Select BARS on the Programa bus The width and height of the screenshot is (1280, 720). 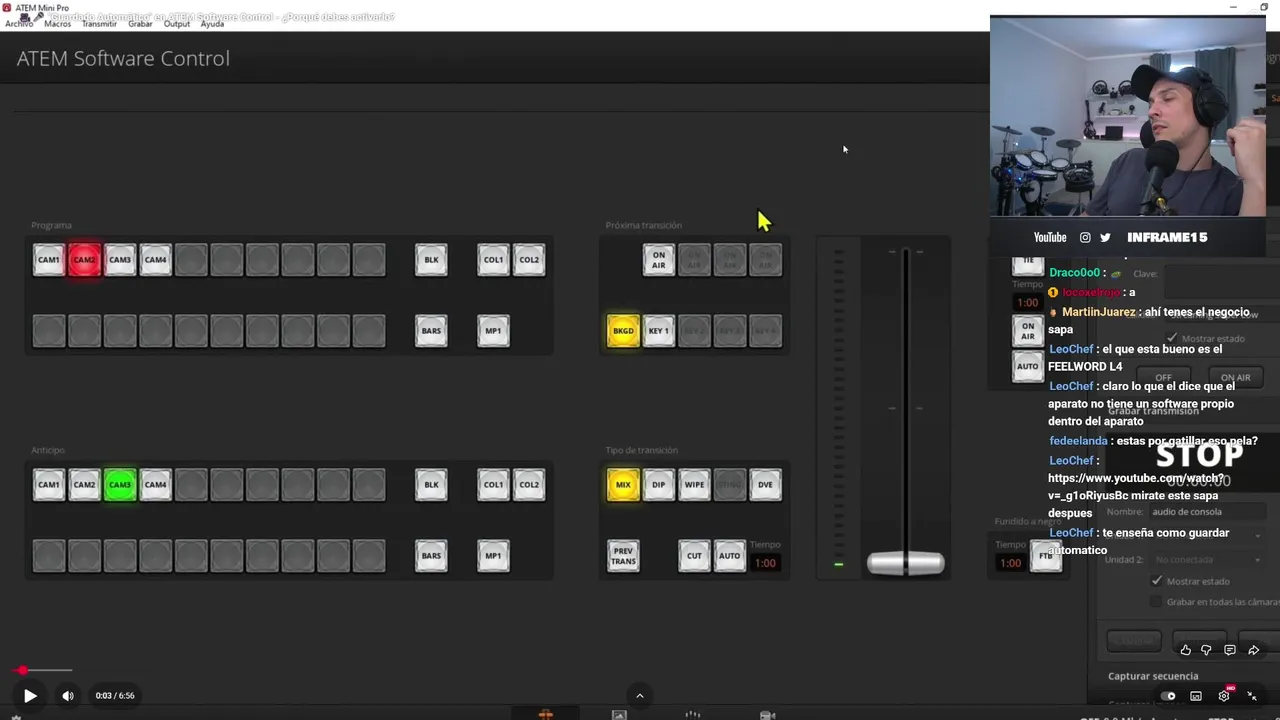431,331
